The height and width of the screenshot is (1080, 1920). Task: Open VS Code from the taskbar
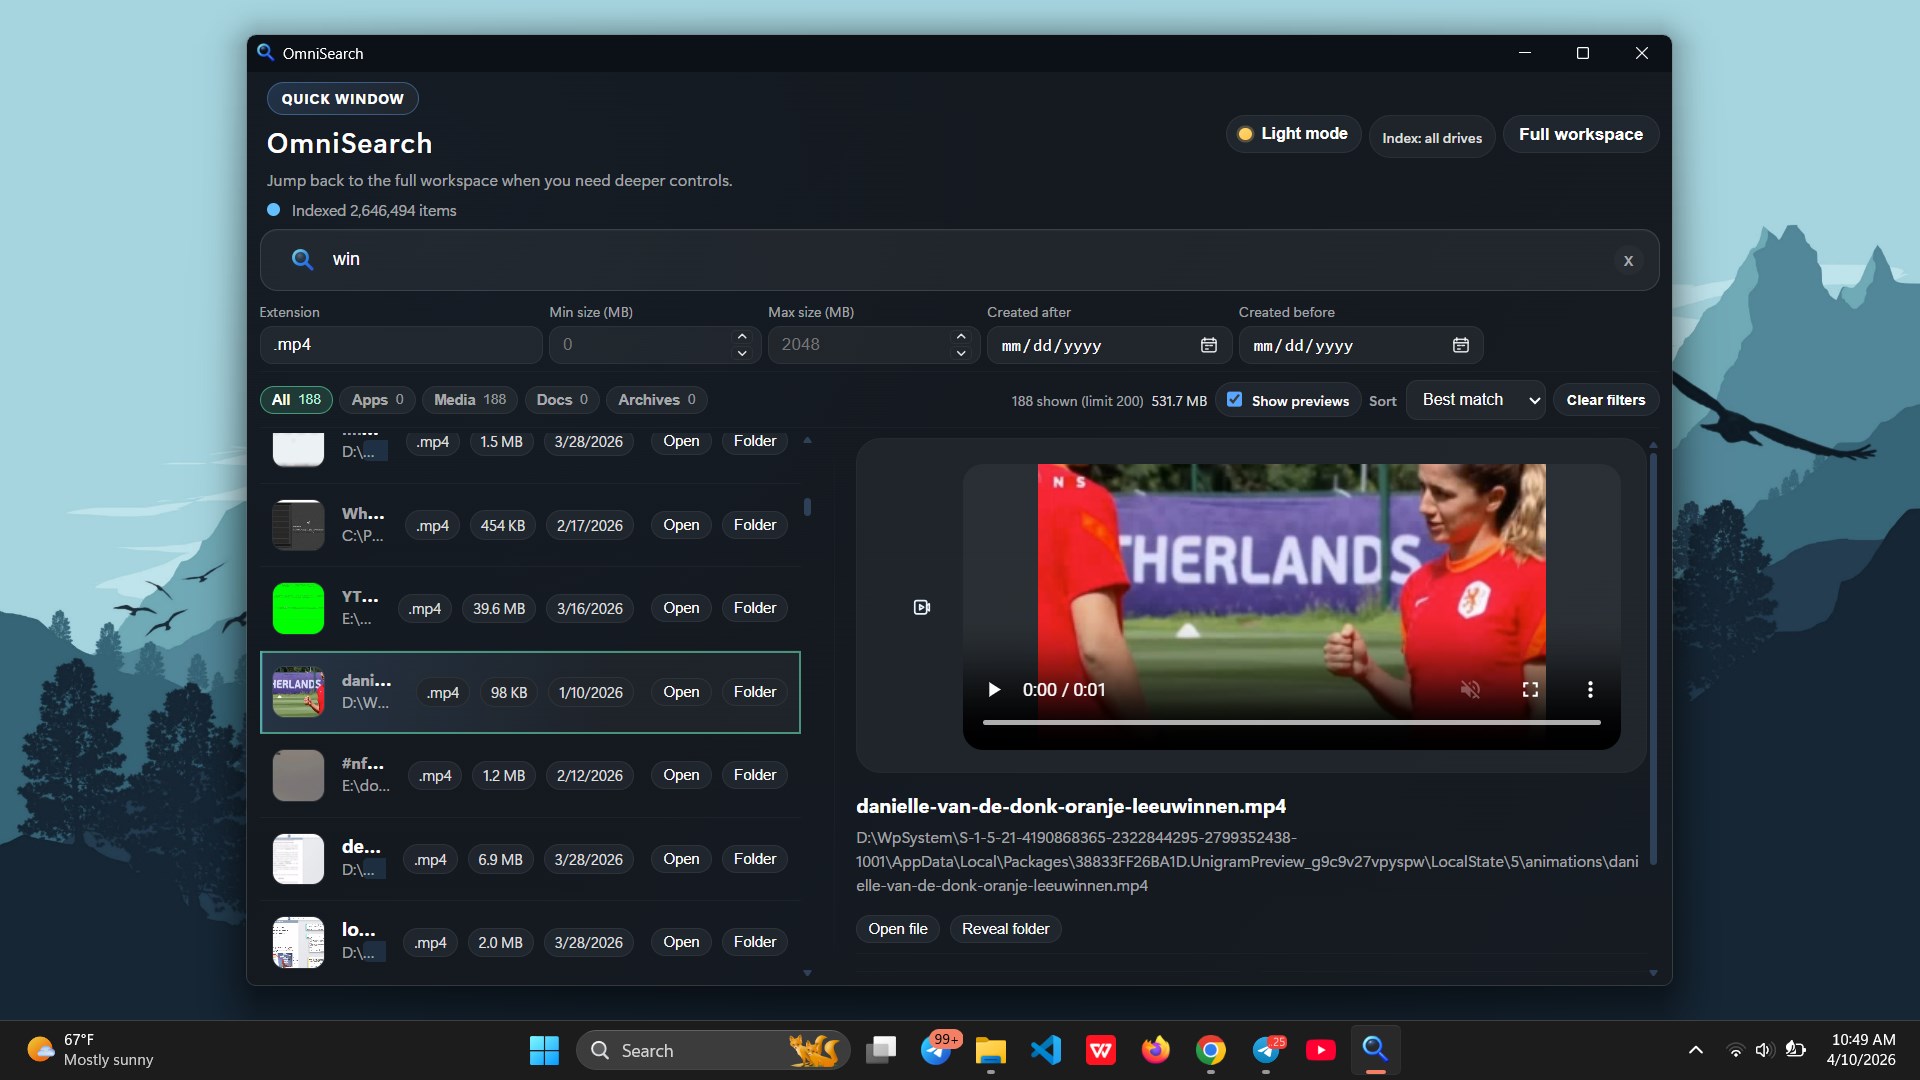coord(1046,1050)
